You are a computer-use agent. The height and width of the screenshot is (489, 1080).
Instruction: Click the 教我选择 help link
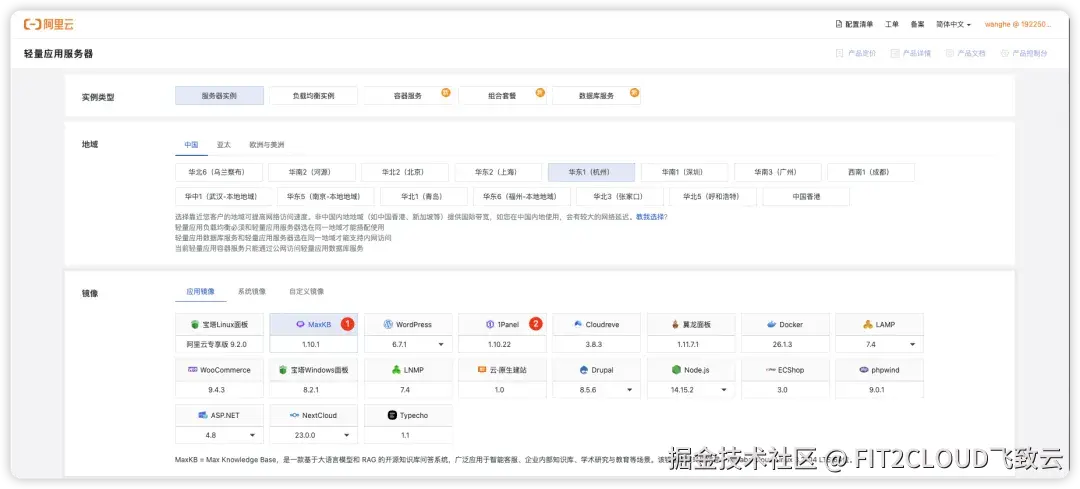tap(650, 217)
